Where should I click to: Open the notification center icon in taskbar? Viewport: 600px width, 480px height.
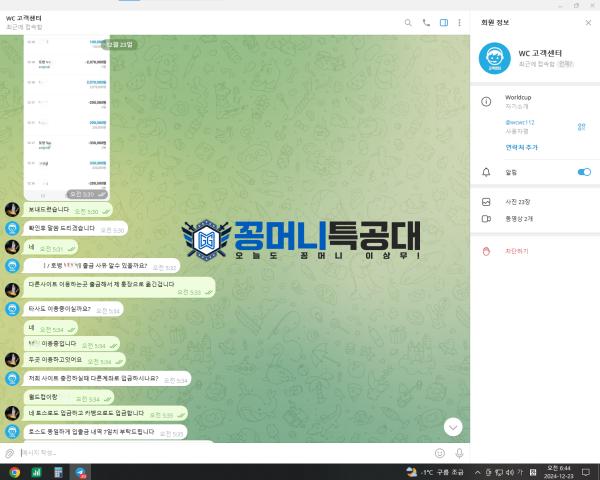[x=586, y=472]
